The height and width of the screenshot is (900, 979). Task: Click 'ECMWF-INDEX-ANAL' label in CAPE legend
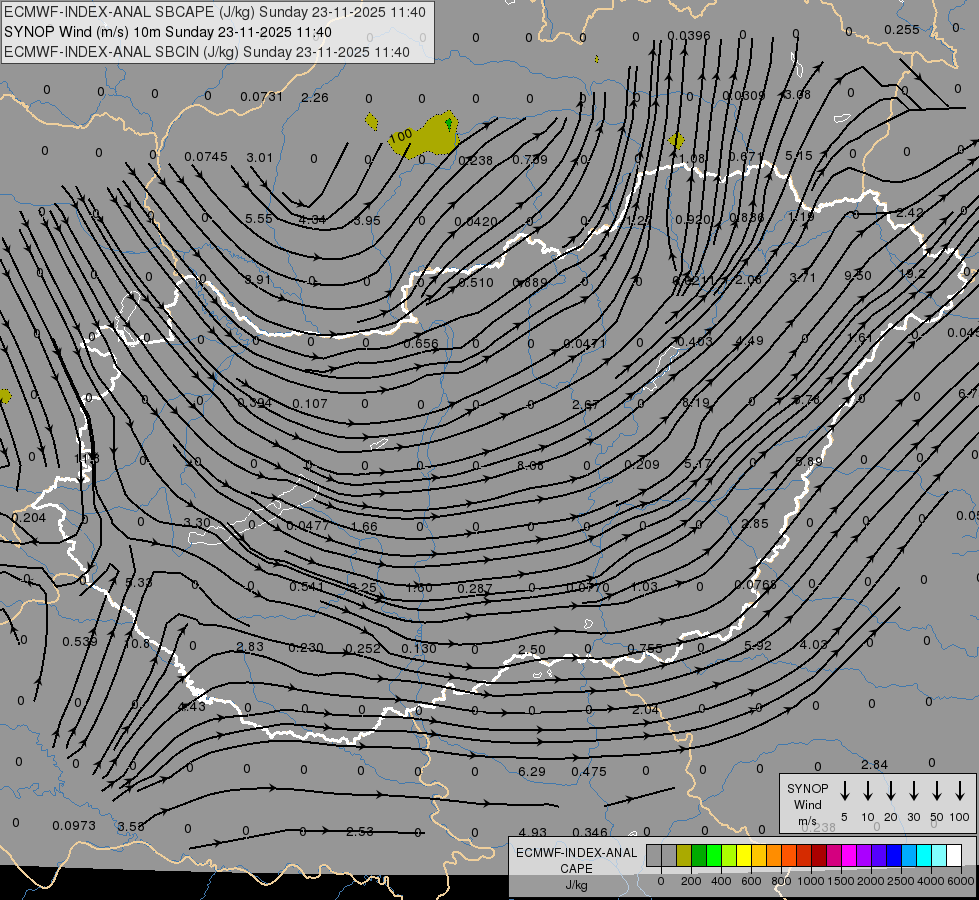pyautogui.click(x=576, y=853)
